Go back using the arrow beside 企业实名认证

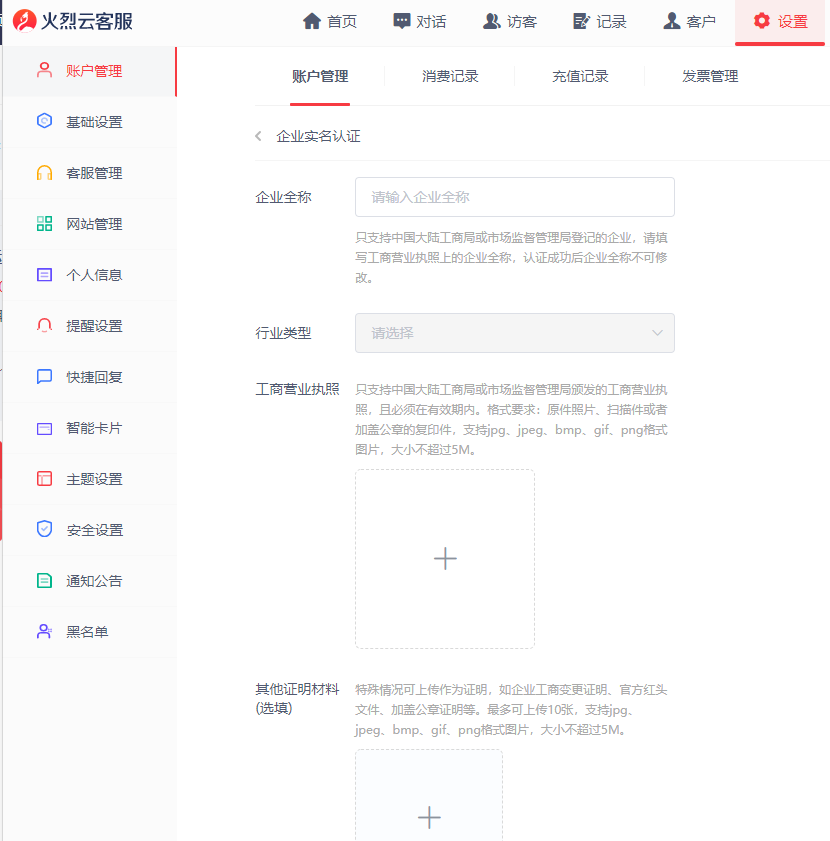point(259,136)
